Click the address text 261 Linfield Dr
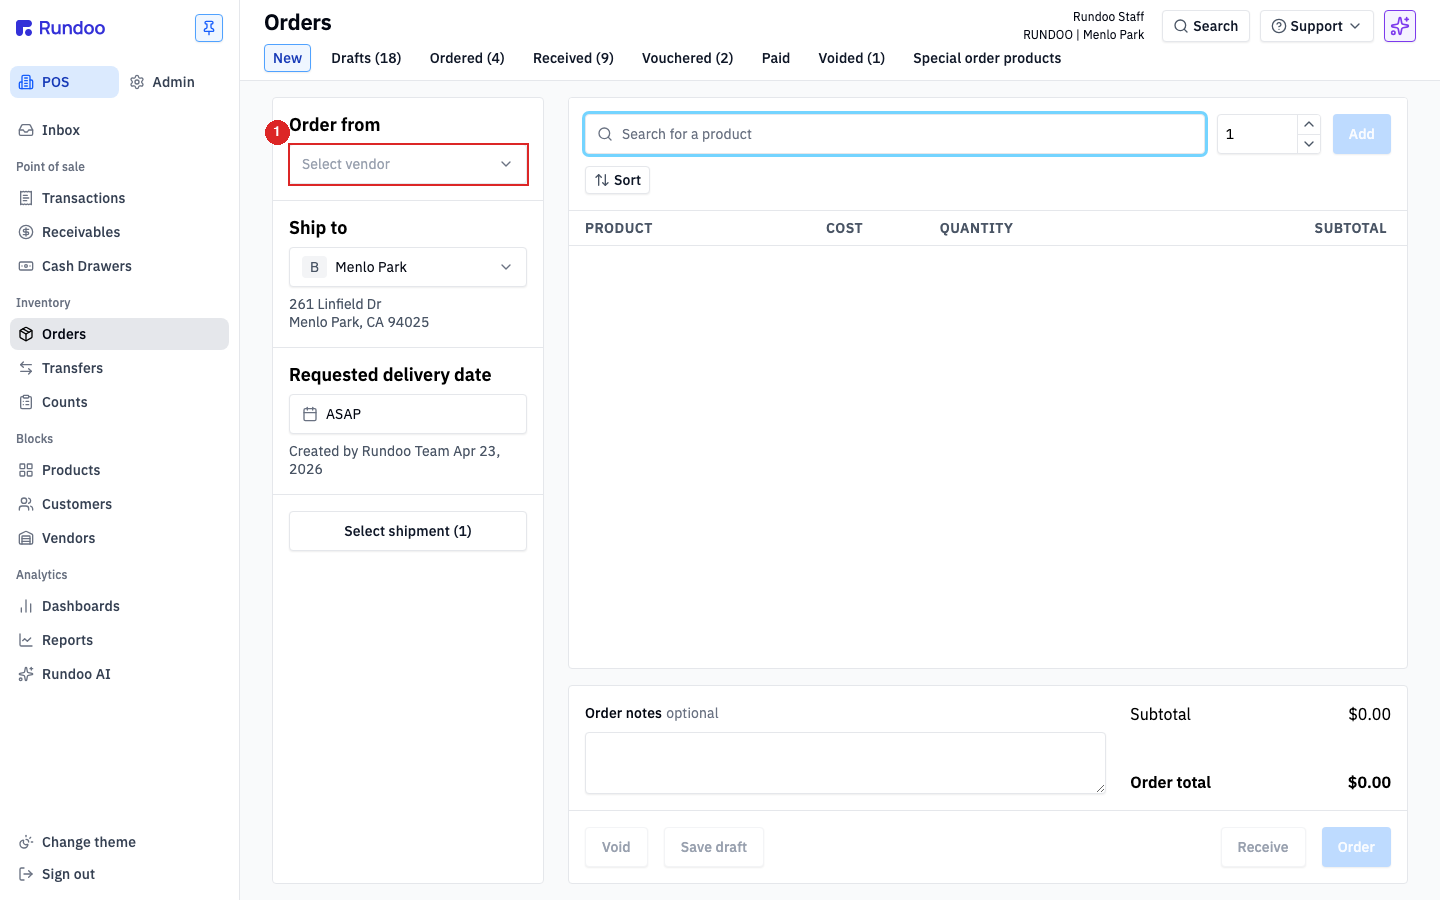This screenshot has height=900, width=1440. pyautogui.click(x=335, y=304)
